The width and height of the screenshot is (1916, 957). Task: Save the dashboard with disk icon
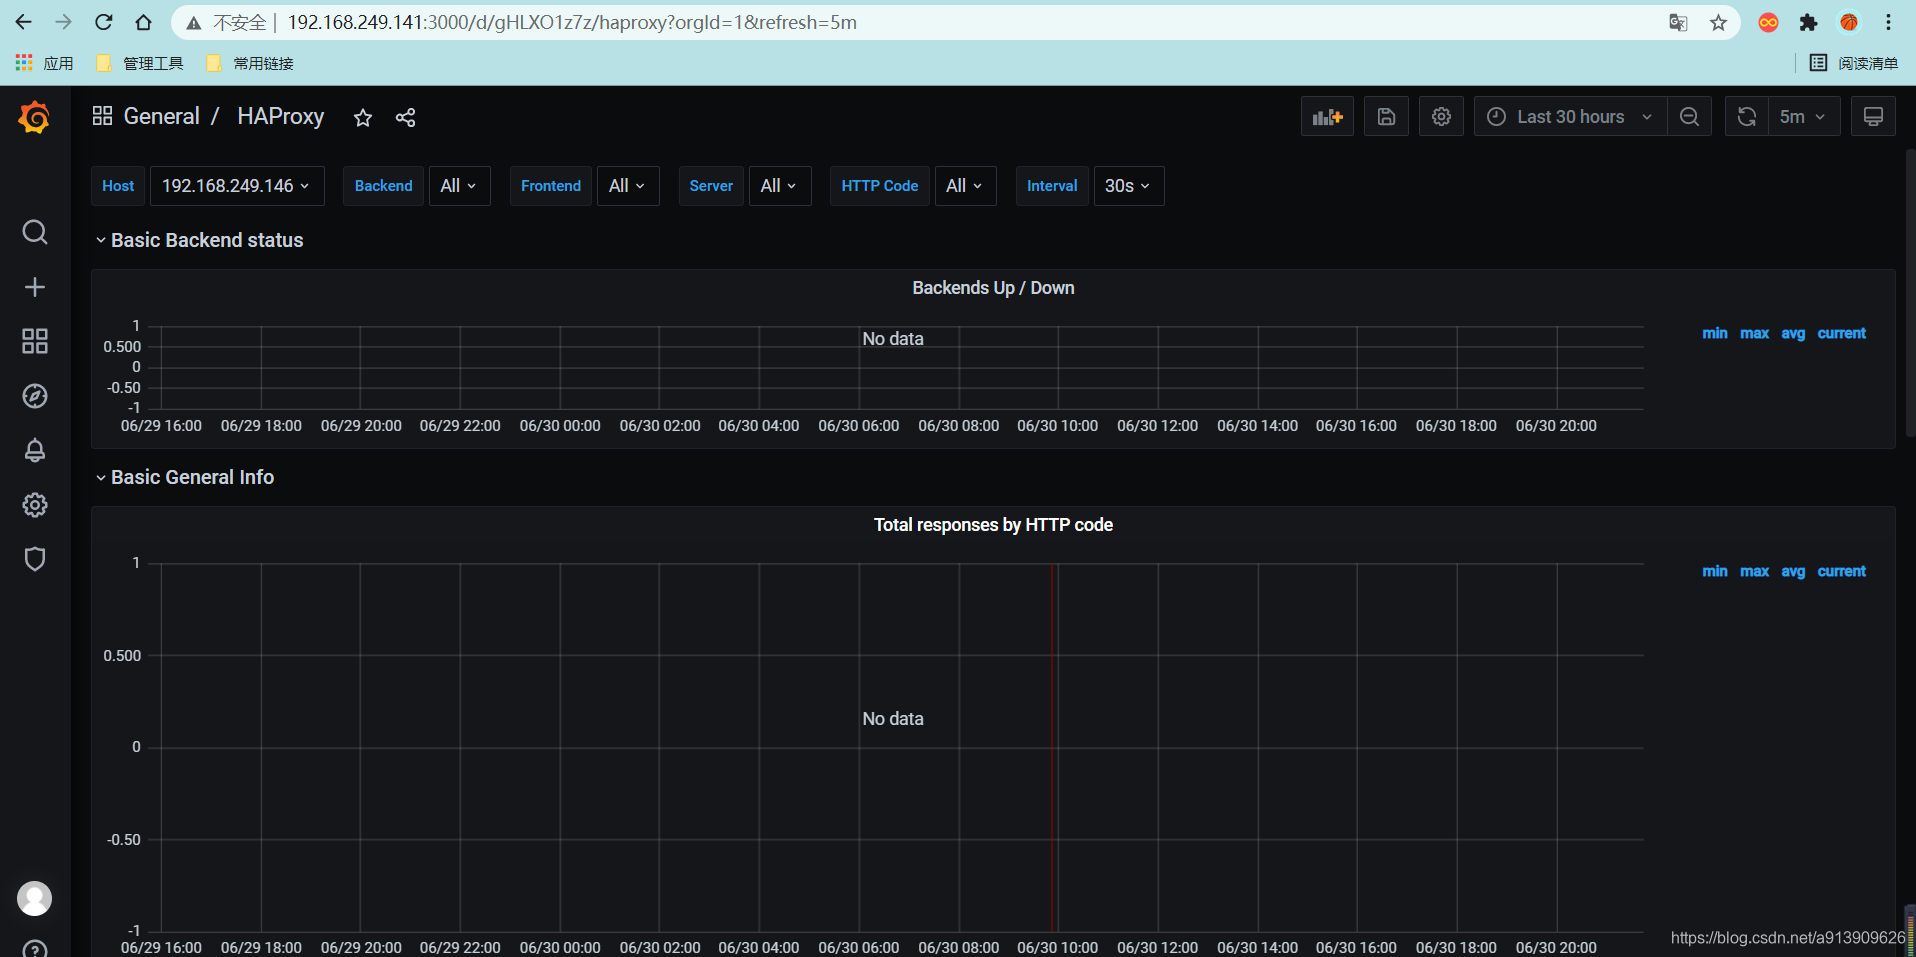point(1386,117)
